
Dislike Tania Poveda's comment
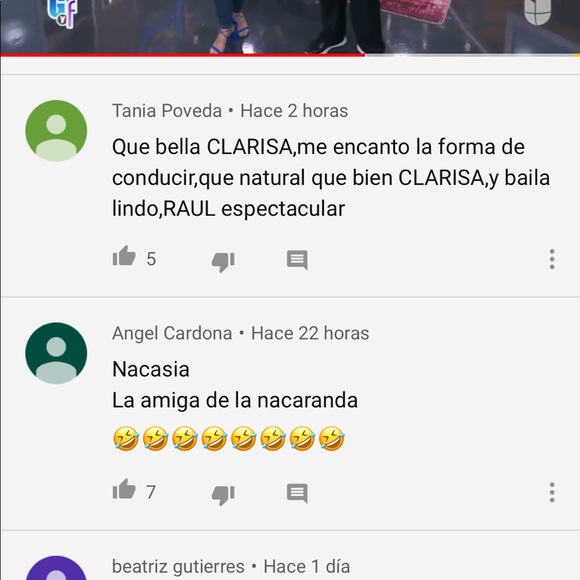(x=223, y=262)
